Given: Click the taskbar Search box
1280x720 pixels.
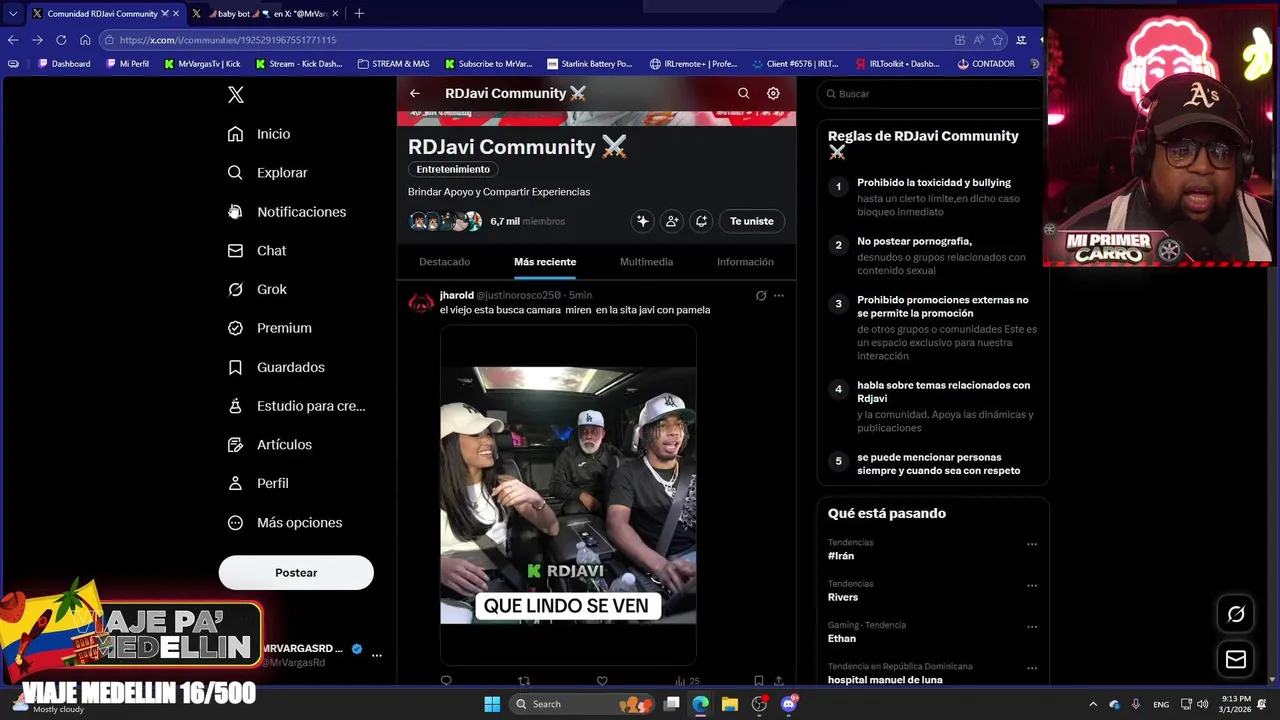Looking at the screenshot, I should pos(582,704).
